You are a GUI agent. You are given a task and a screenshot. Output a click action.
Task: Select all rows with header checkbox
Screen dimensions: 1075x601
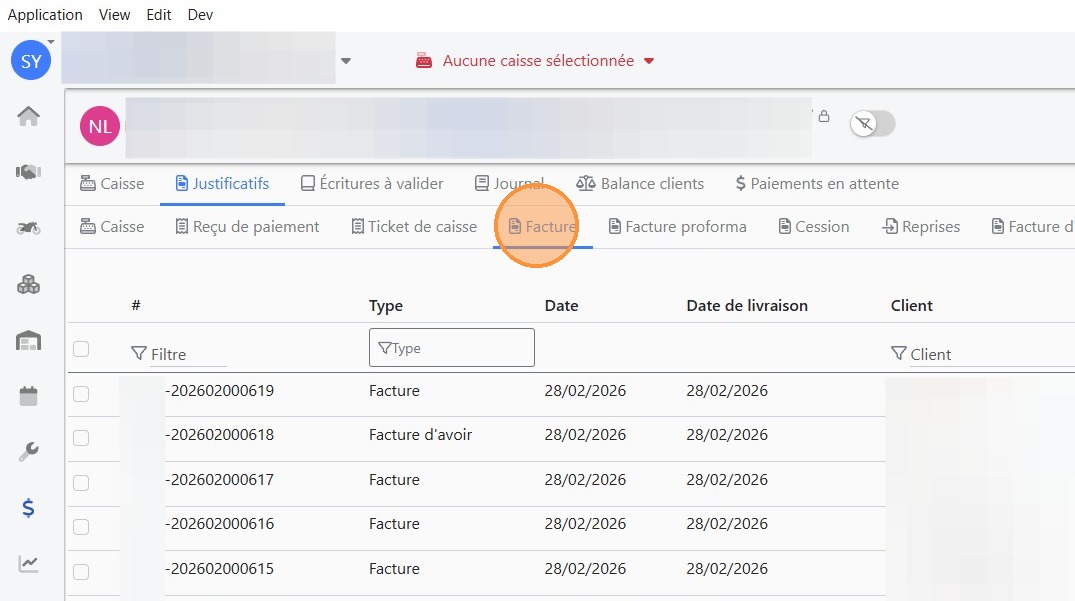click(x=81, y=349)
